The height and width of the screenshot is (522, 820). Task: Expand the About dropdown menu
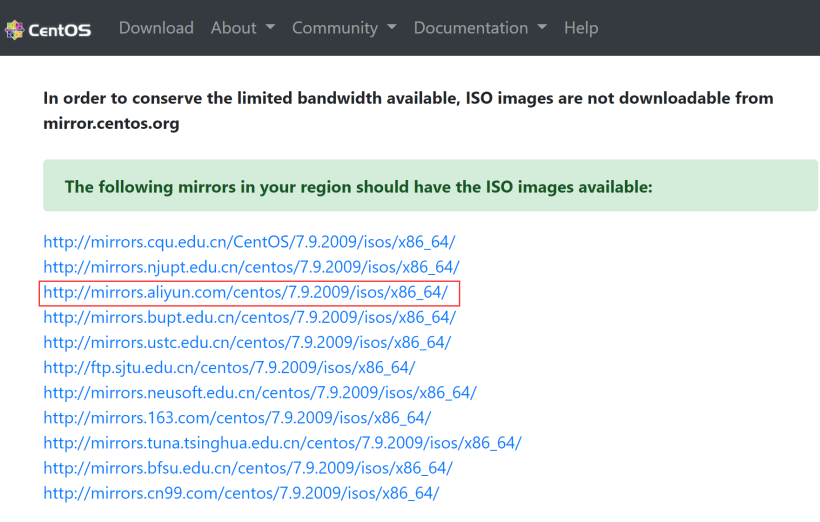(x=243, y=28)
